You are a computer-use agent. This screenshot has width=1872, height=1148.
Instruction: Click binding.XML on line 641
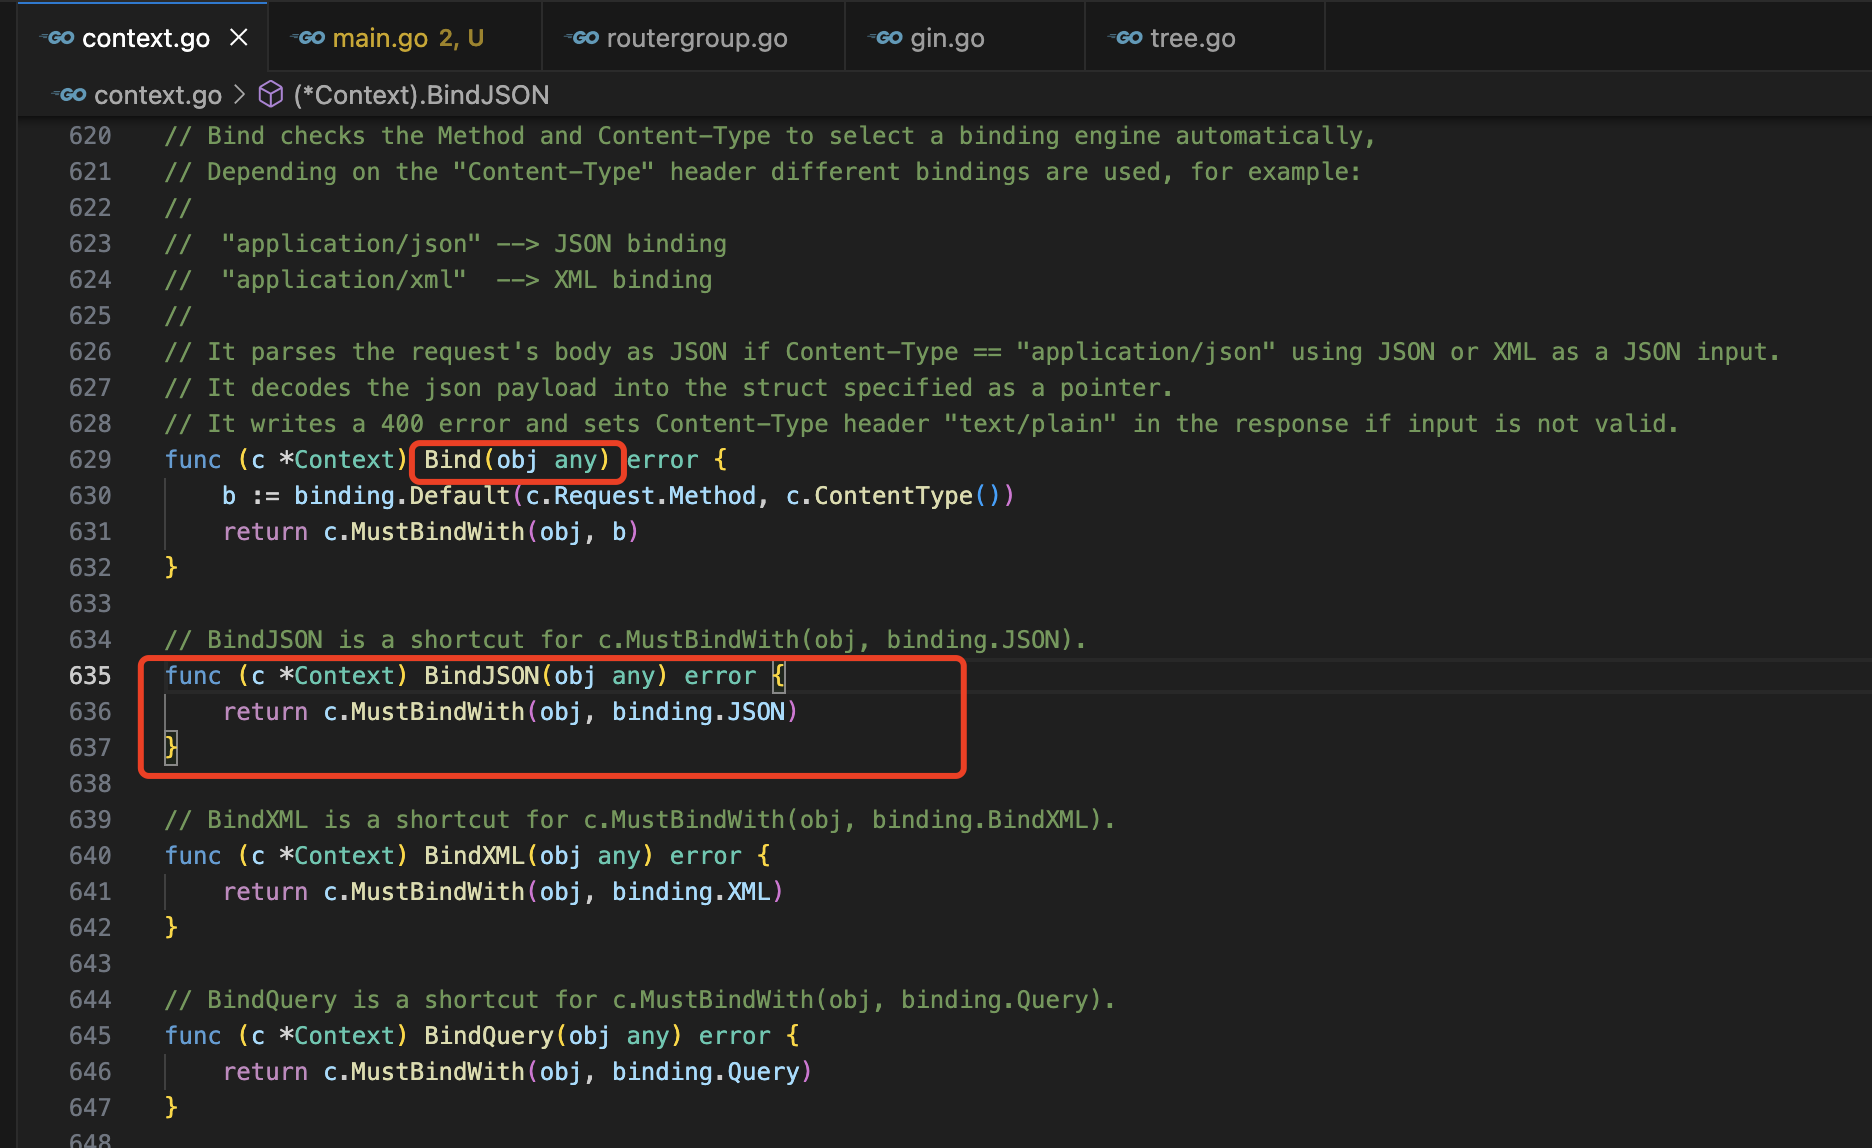(x=691, y=892)
